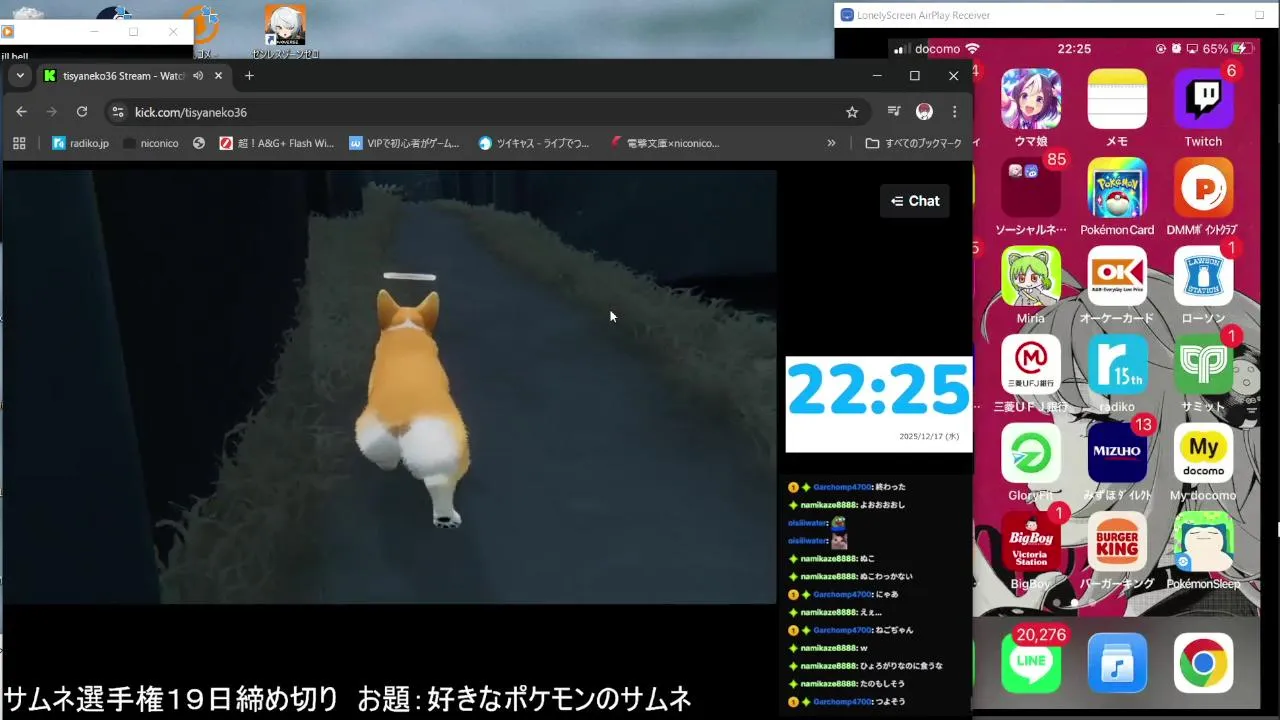
Task: Open the Memo notes app icon
Action: [1117, 98]
